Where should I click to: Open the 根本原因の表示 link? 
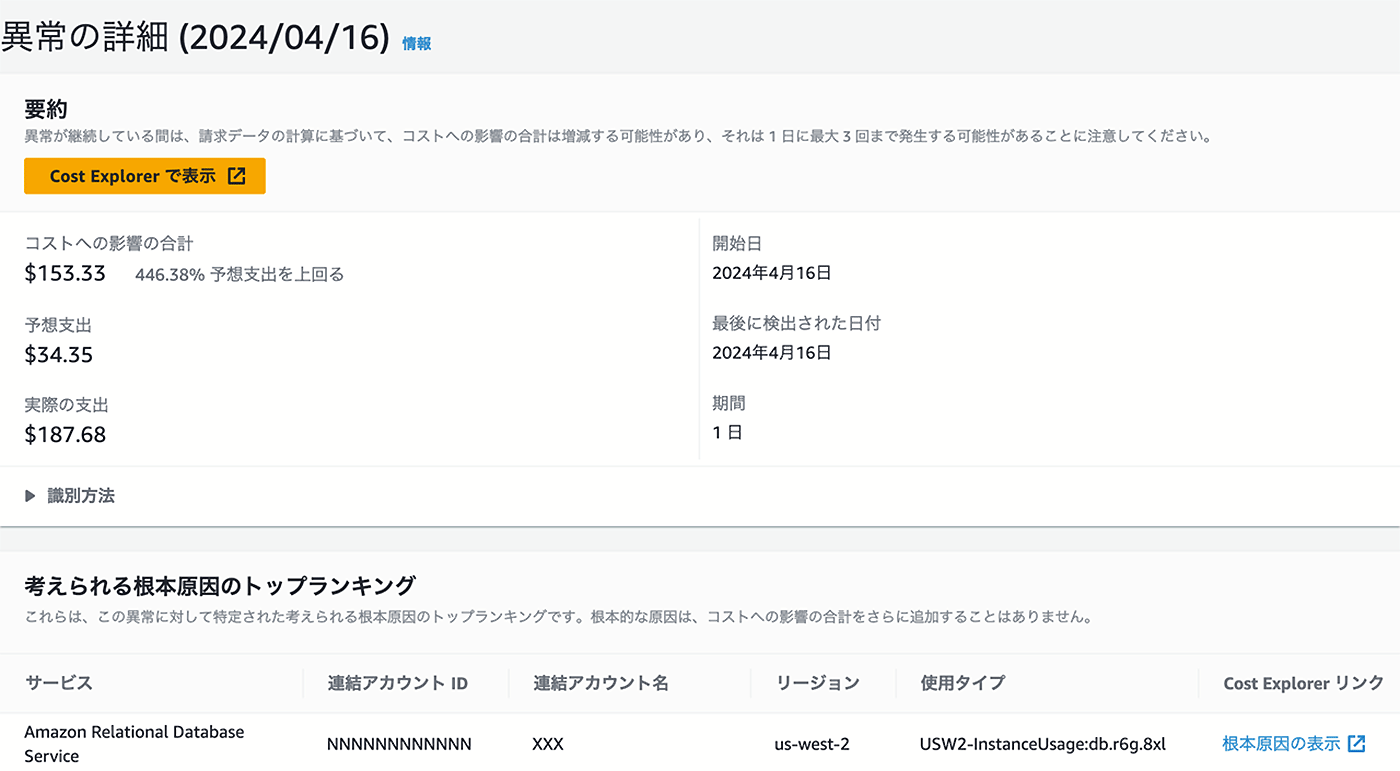(1281, 743)
